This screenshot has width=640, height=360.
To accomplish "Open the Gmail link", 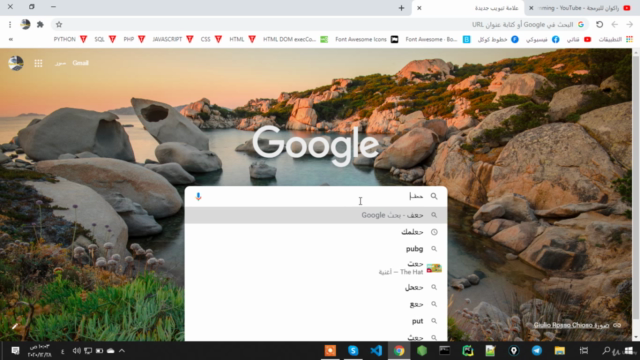I will coord(80,63).
